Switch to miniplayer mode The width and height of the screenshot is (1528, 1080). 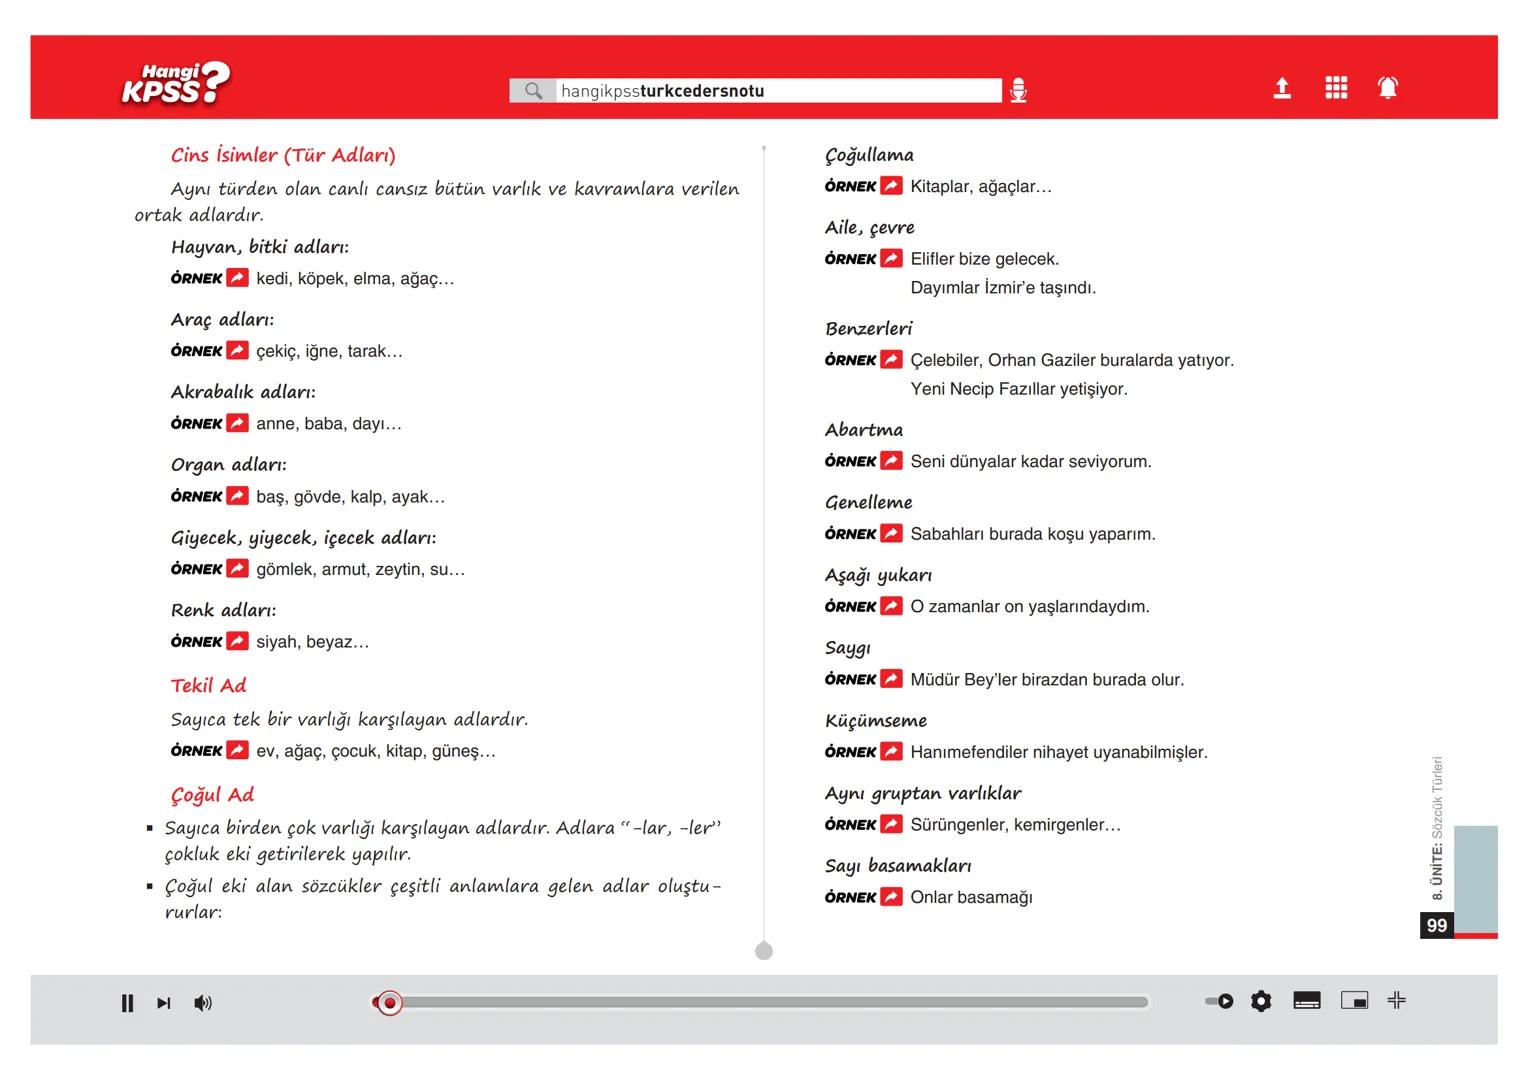(x=1354, y=1001)
